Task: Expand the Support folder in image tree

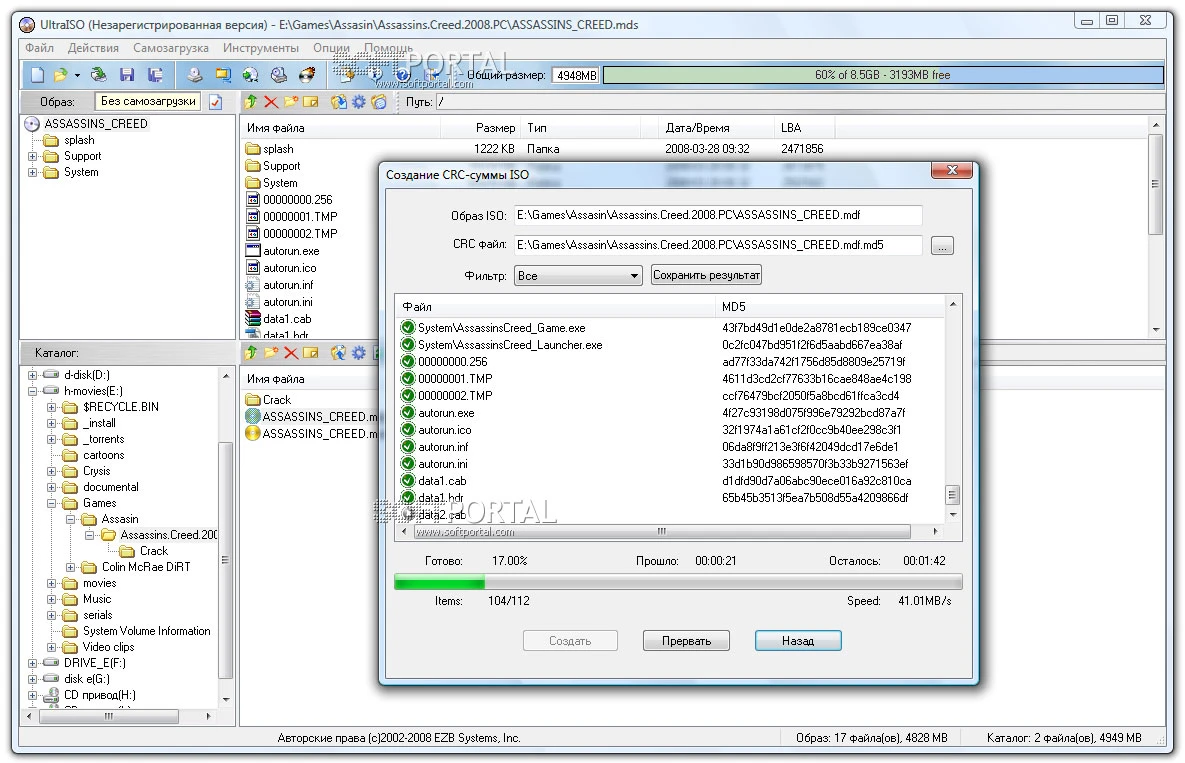Action: click(x=33, y=156)
